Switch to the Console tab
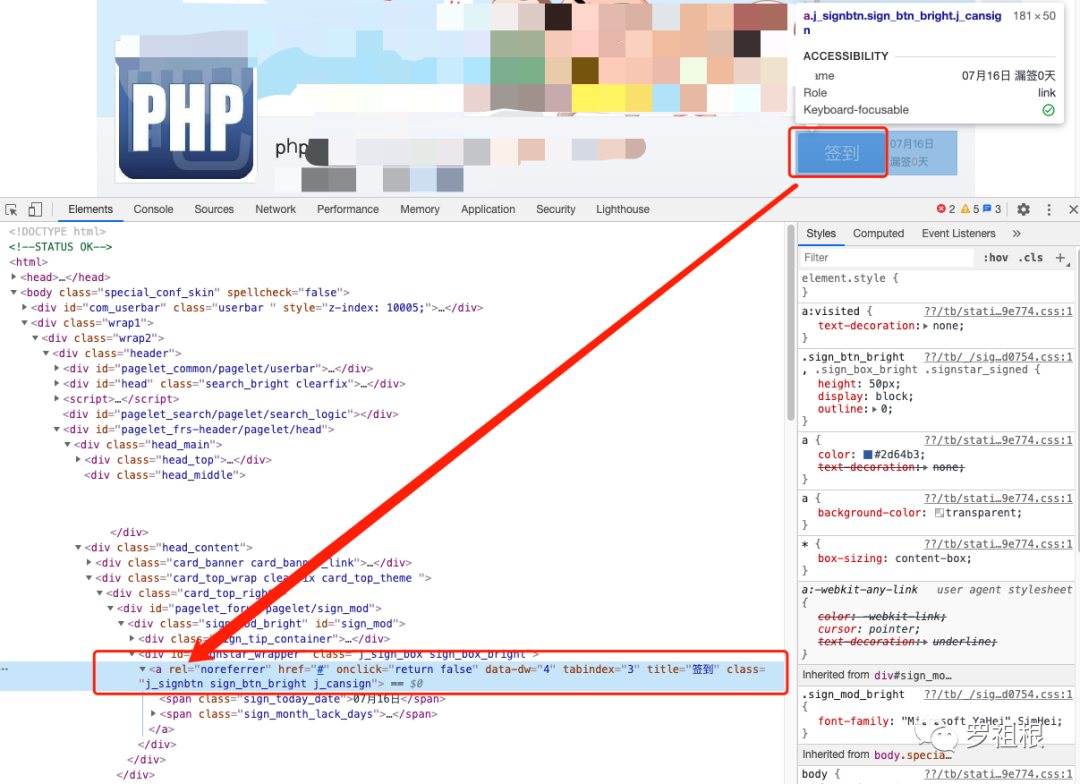The height and width of the screenshot is (784, 1080). pyautogui.click(x=153, y=209)
